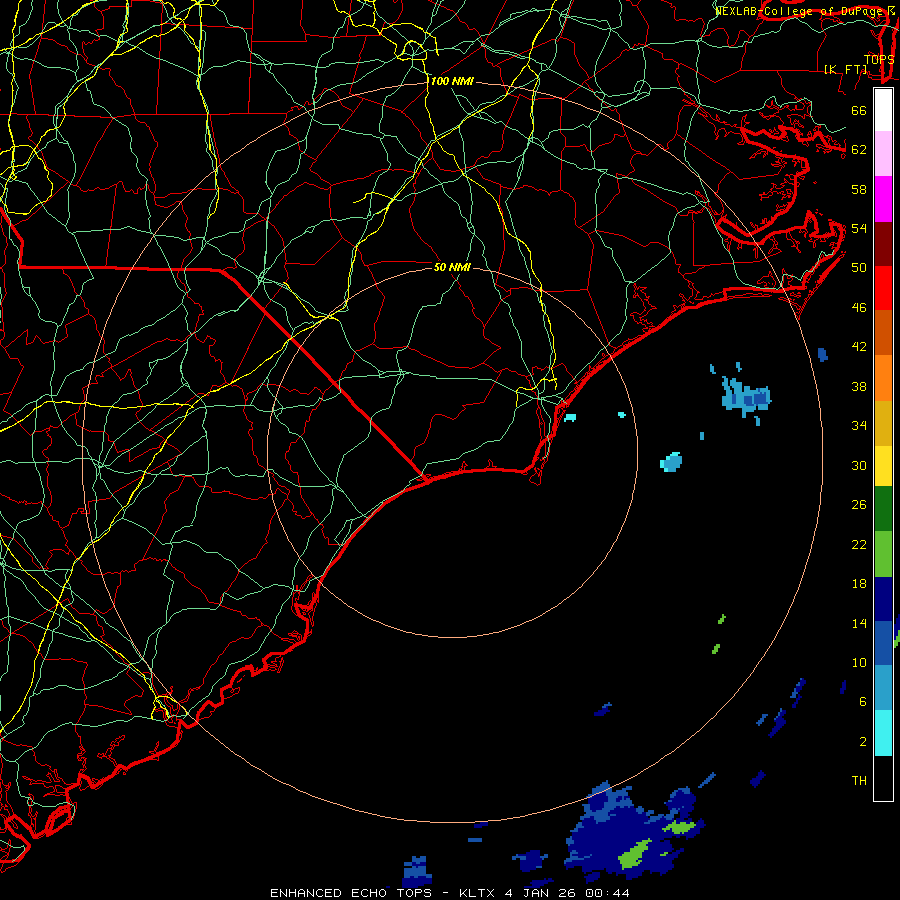Click the yellow 34 legend color block
Screen dimensions: 900x900
pyautogui.click(x=883, y=466)
